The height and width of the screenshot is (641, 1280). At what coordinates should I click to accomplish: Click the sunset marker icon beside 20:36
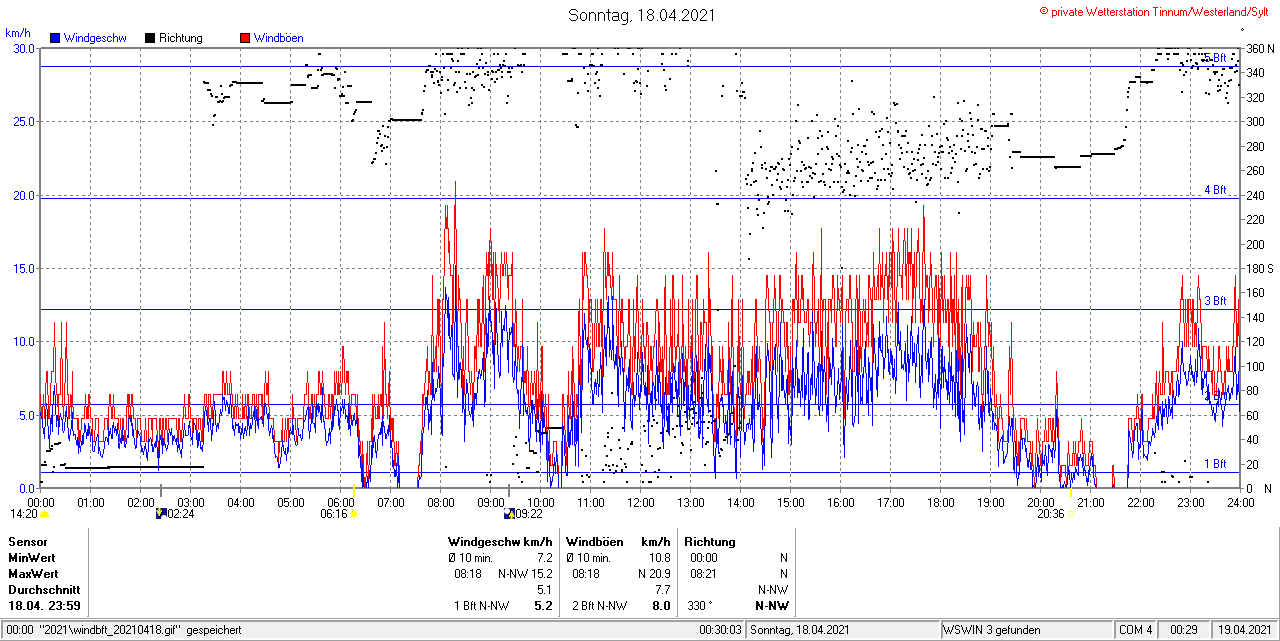click(x=1071, y=514)
